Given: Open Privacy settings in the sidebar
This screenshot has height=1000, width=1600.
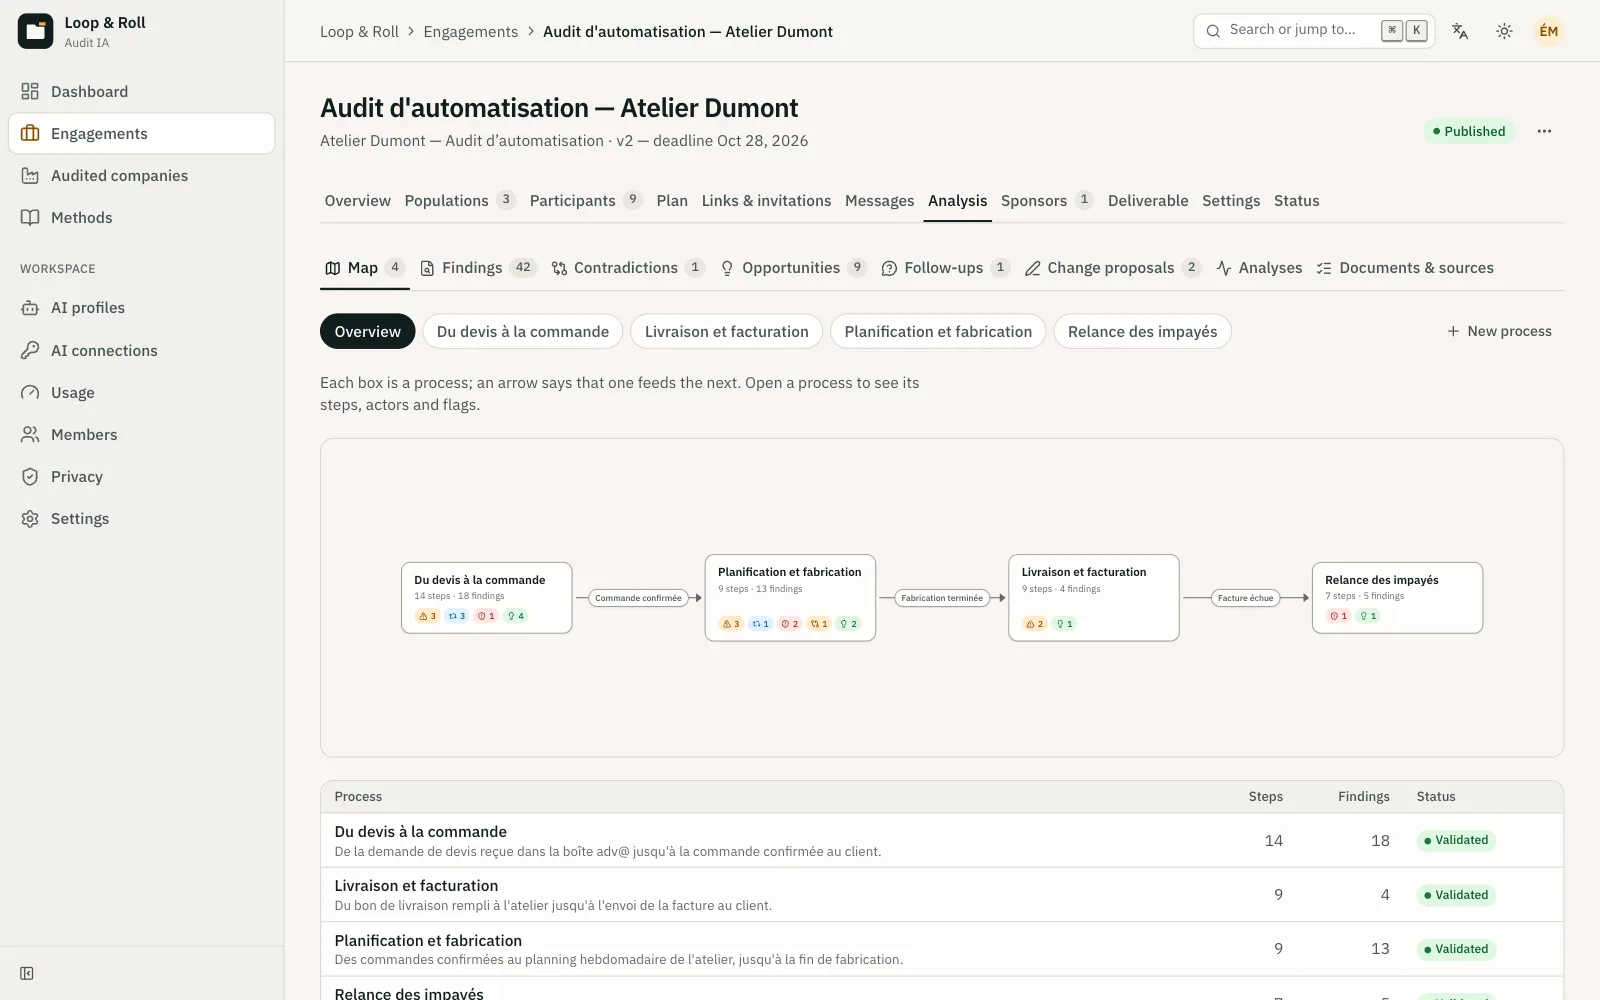Looking at the screenshot, I should [x=141, y=477].
